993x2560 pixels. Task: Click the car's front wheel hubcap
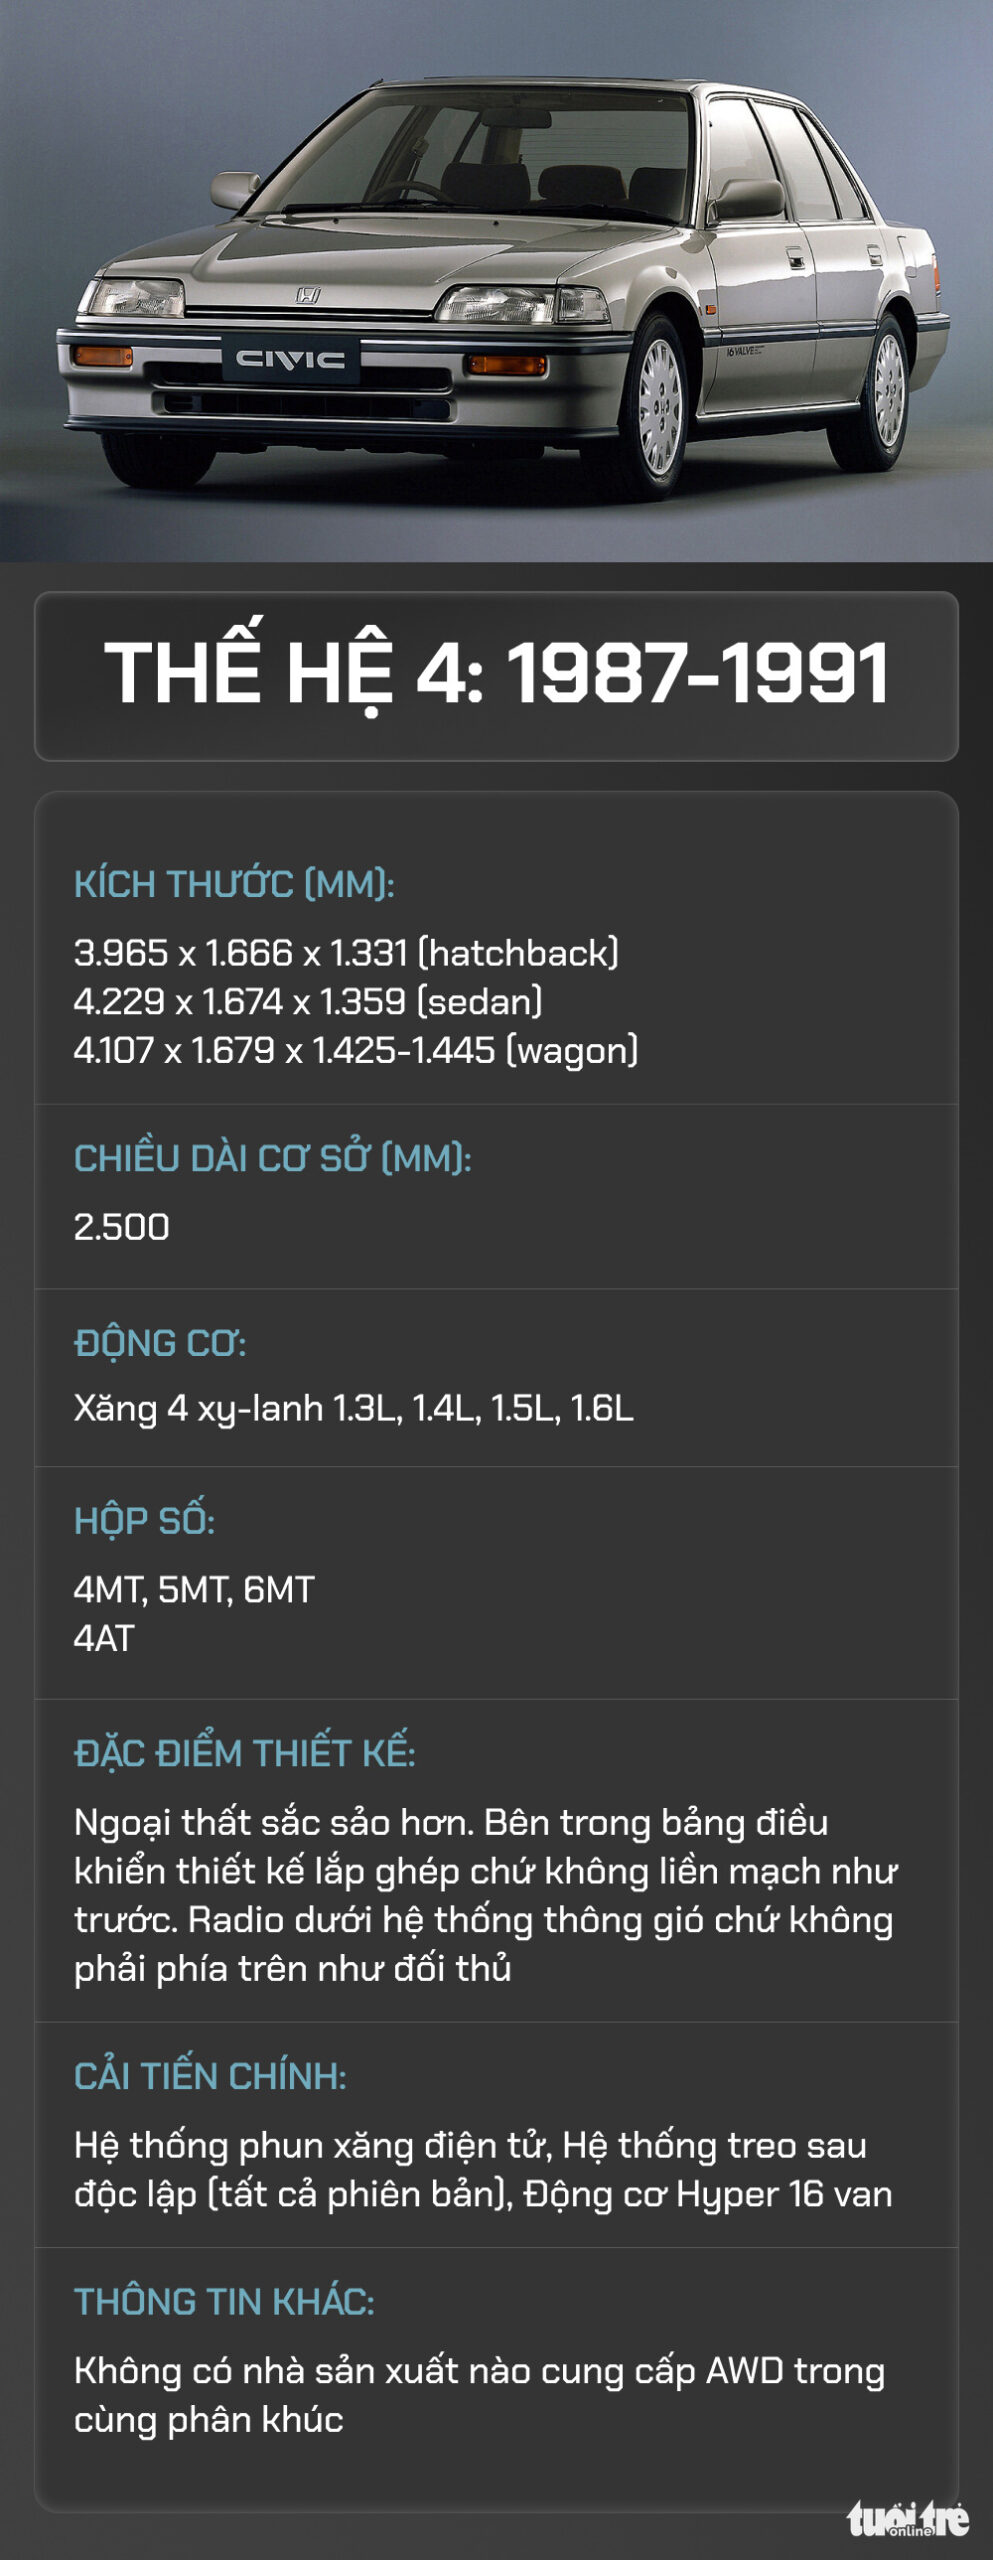[659, 407]
